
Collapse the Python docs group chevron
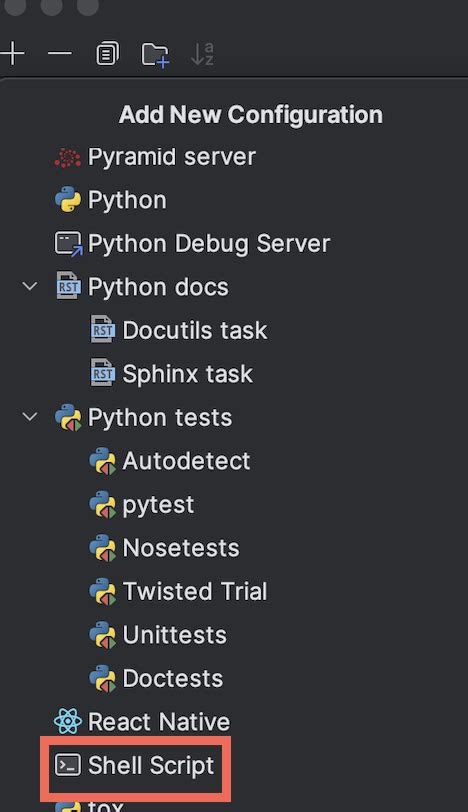tap(30, 286)
